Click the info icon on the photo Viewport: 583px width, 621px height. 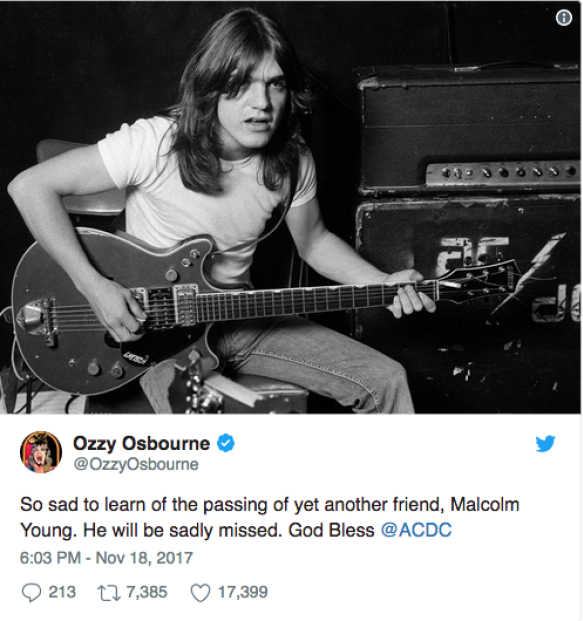564,17
